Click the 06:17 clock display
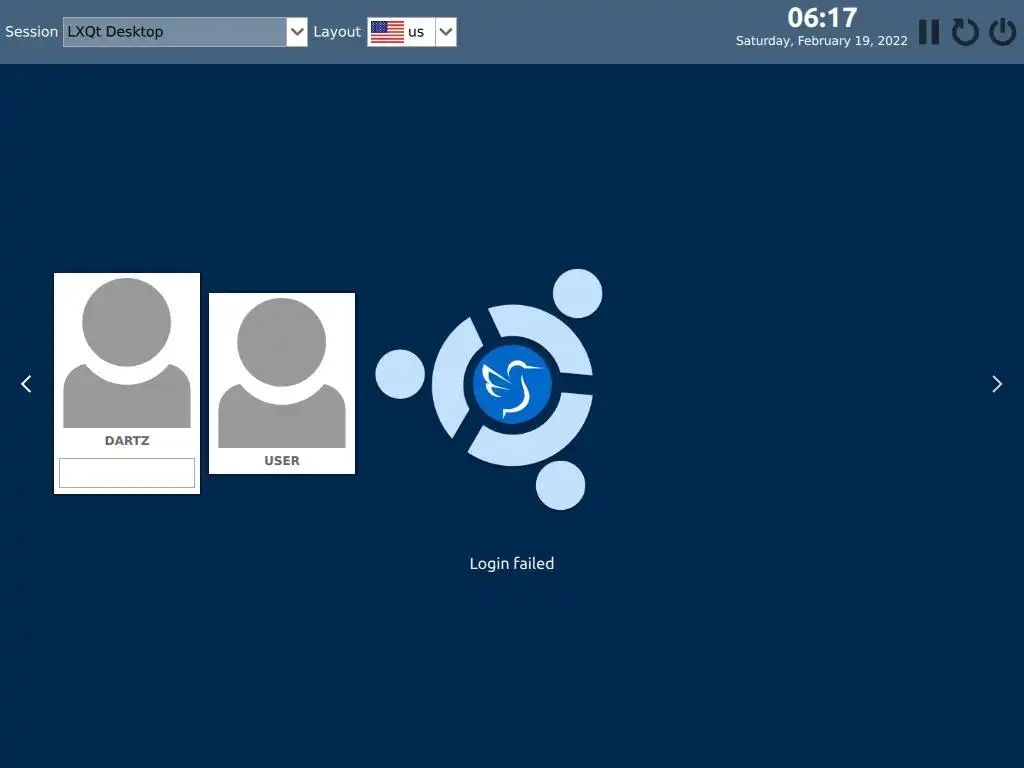 tap(822, 18)
